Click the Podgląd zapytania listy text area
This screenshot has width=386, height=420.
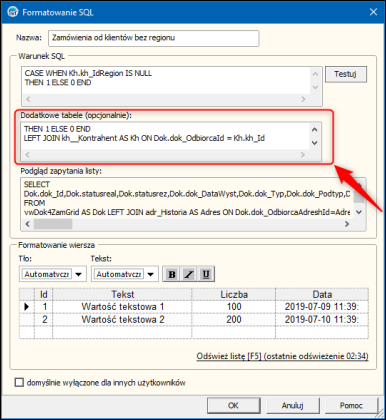tap(186, 198)
